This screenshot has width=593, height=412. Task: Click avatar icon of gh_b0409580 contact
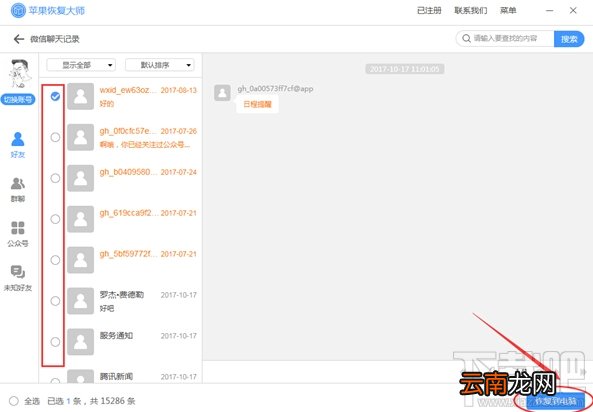(x=81, y=178)
